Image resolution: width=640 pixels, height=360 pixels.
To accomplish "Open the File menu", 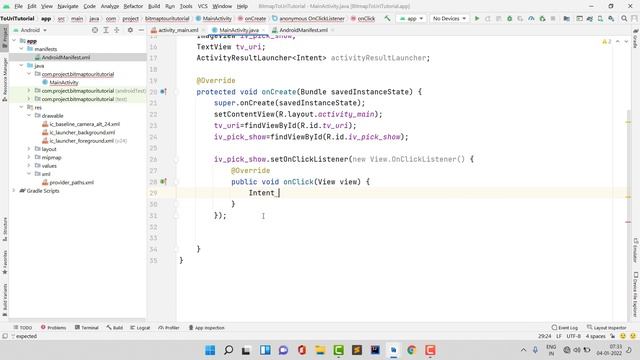I will [x=18, y=7].
